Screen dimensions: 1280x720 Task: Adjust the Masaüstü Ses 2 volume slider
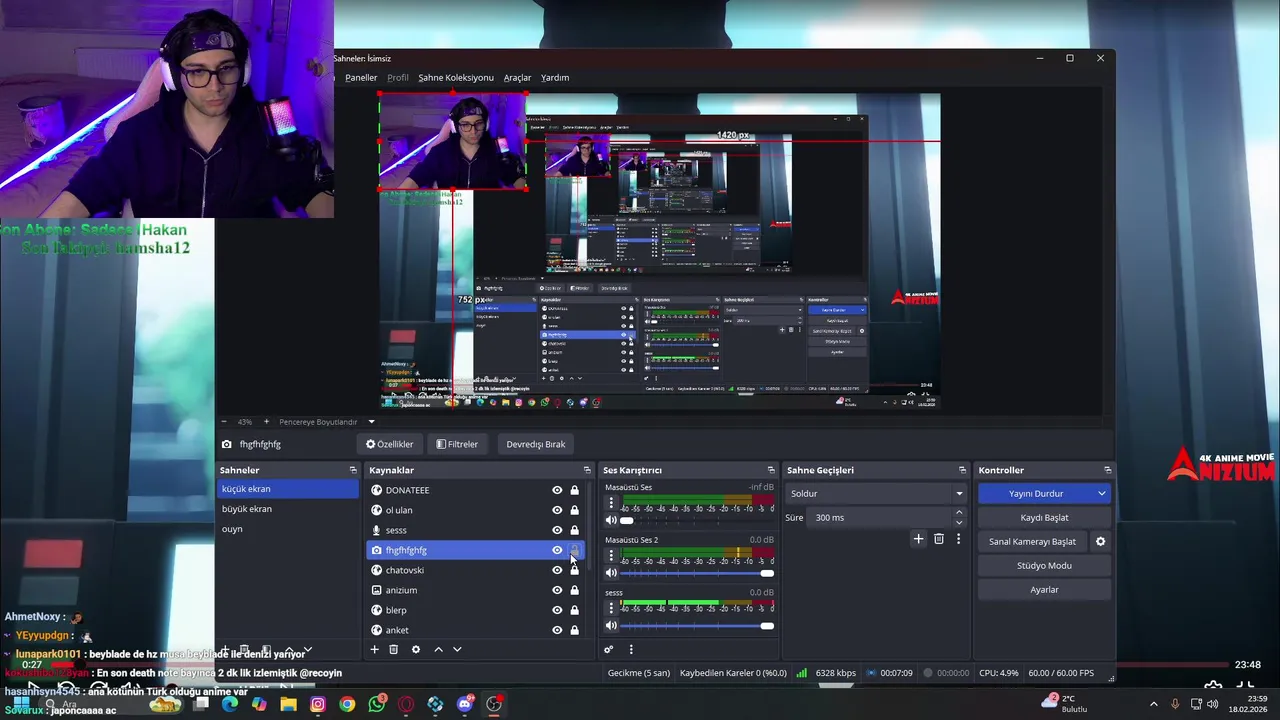[x=697, y=573]
